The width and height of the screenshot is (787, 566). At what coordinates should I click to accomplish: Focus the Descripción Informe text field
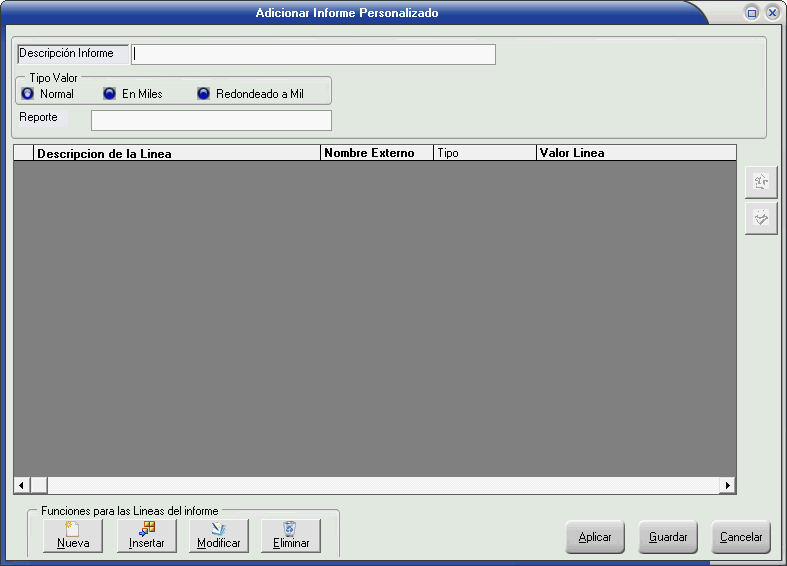(314, 54)
